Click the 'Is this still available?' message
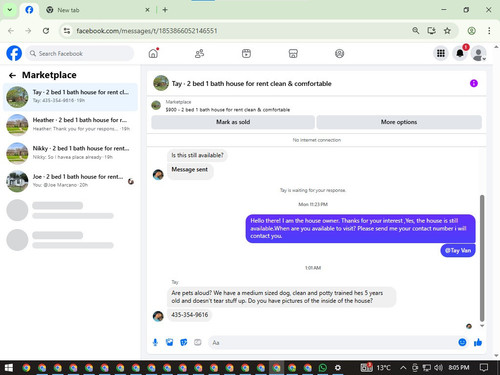This screenshot has height=375, width=500. click(x=197, y=155)
